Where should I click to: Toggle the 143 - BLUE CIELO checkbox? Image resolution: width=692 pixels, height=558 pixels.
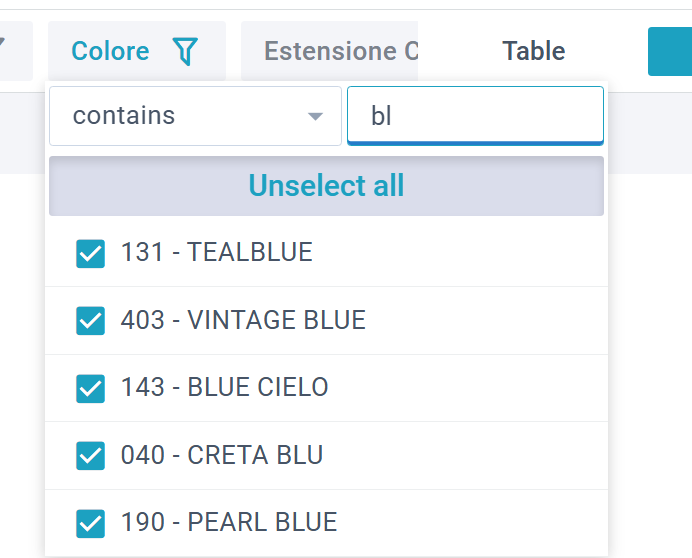(91, 388)
